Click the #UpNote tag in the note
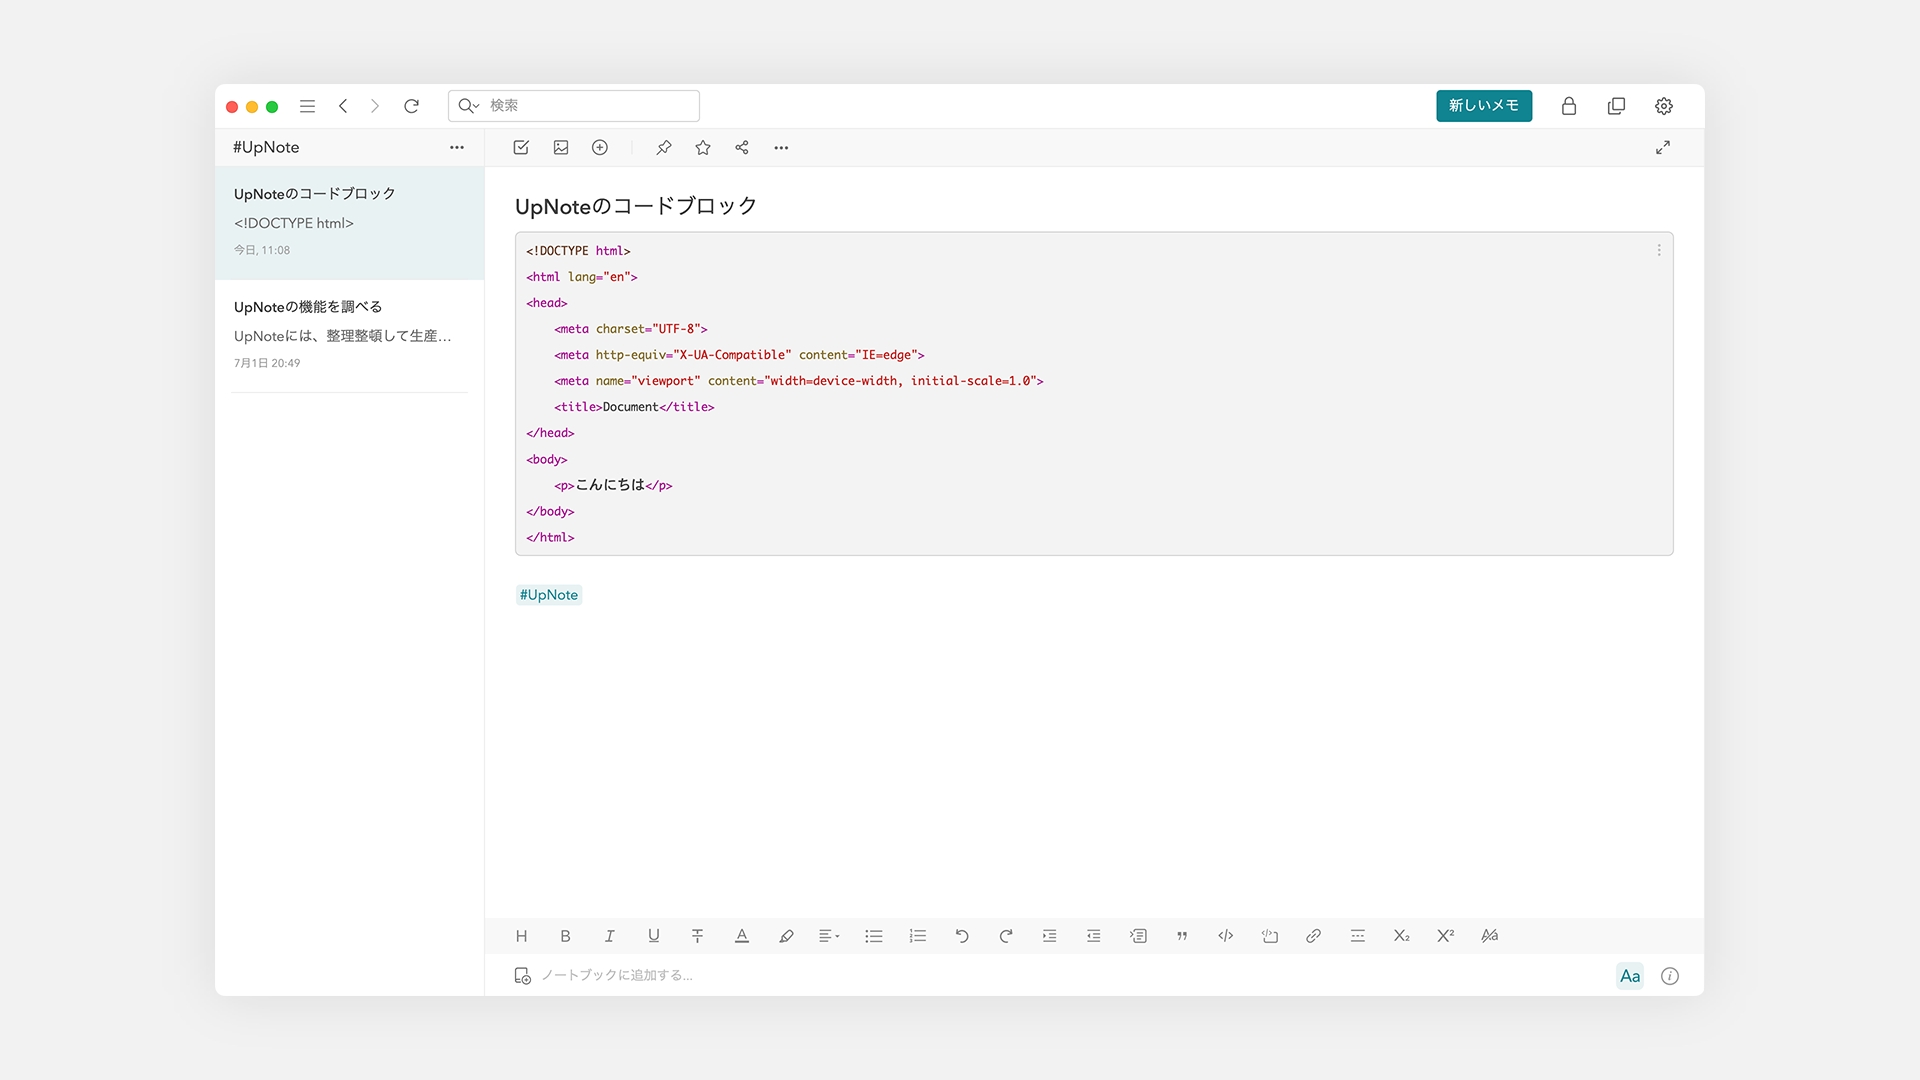The width and height of the screenshot is (1920, 1080). click(548, 594)
